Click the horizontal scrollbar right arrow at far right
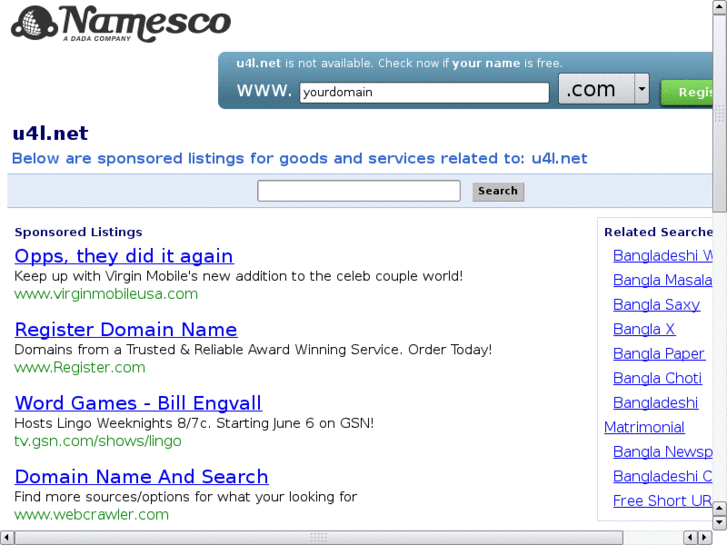This screenshot has width=727, height=545. click(x=705, y=538)
